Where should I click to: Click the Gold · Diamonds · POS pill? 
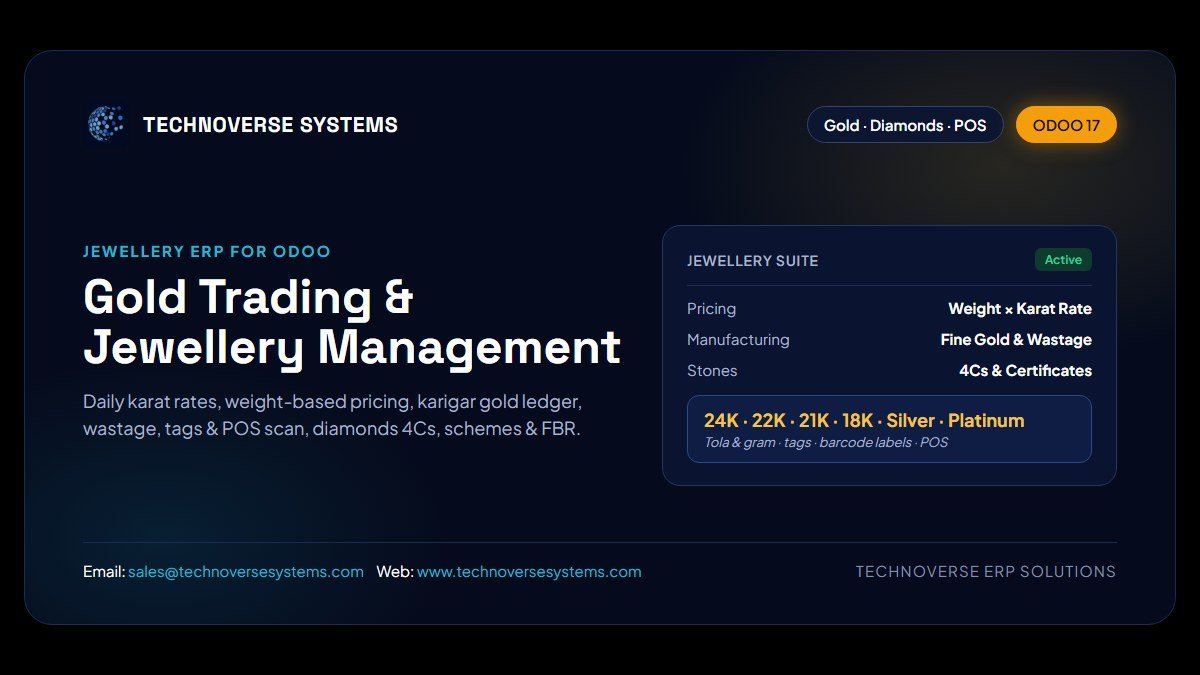click(x=905, y=125)
